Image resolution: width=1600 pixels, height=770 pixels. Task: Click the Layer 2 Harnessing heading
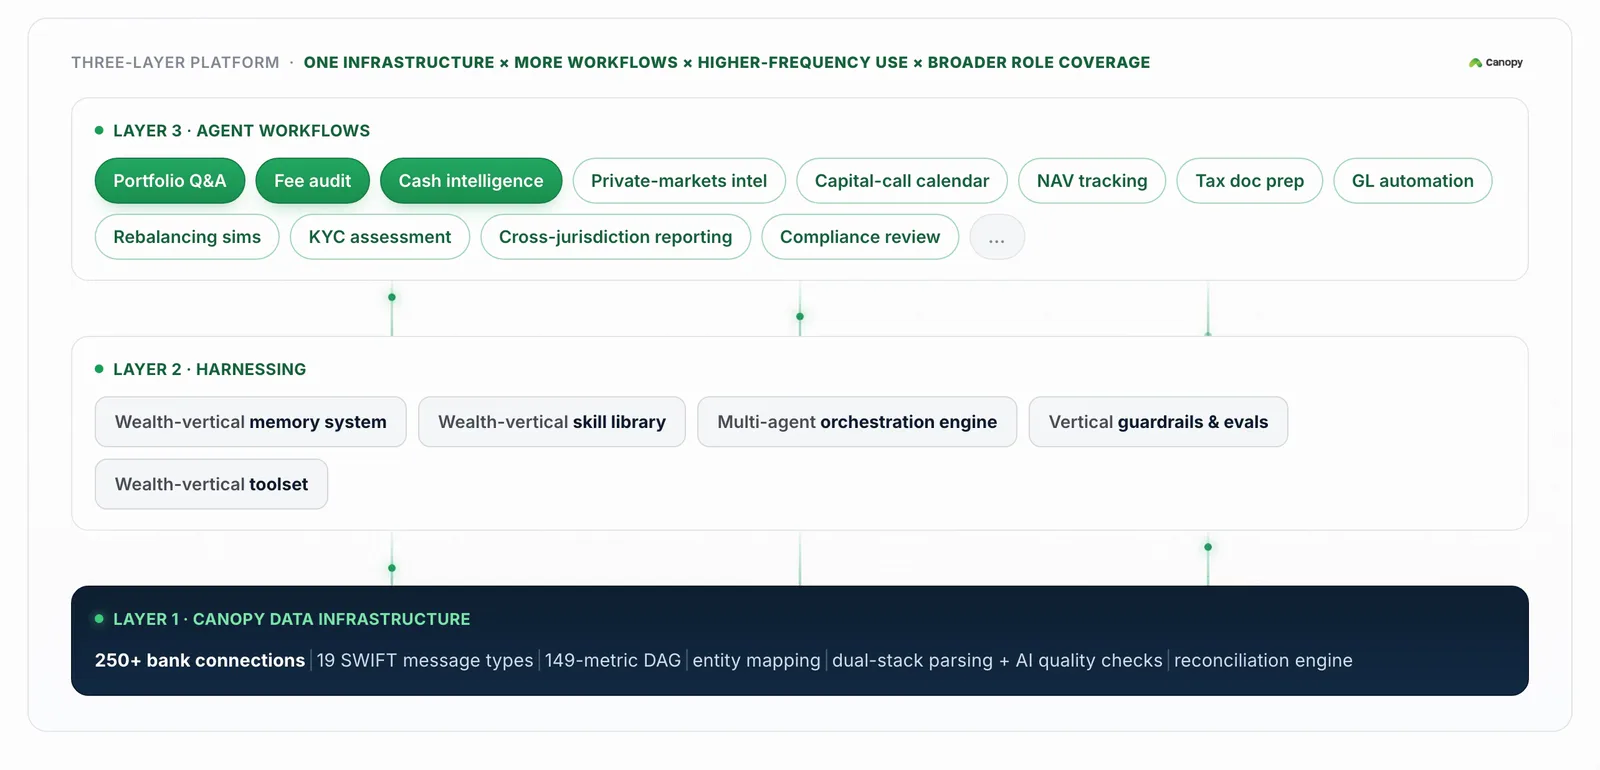click(209, 369)
